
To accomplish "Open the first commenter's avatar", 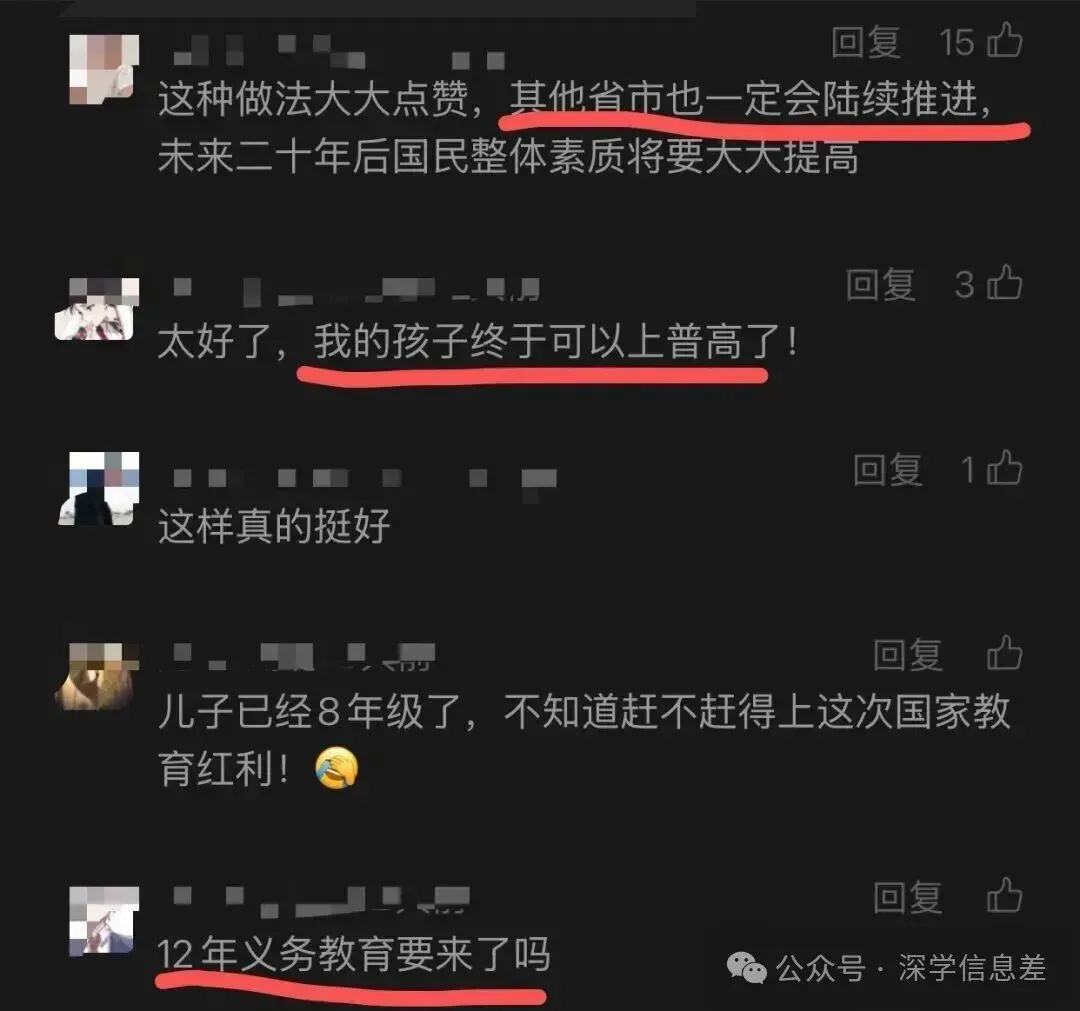I will point(103,69).
